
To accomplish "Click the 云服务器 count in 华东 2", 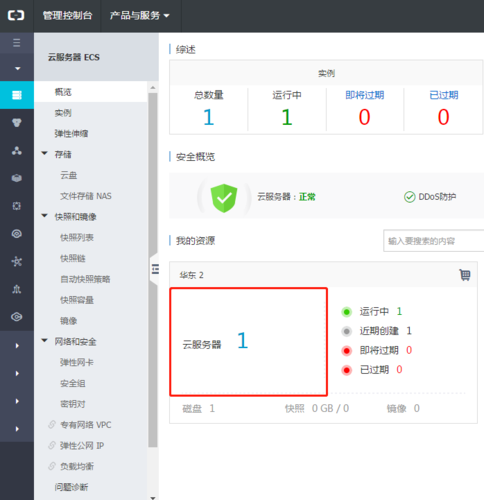I will tap(242, 341).
